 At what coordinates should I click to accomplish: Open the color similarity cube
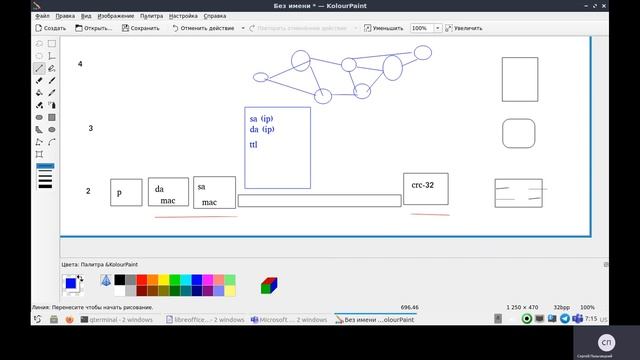pos(269,285)
